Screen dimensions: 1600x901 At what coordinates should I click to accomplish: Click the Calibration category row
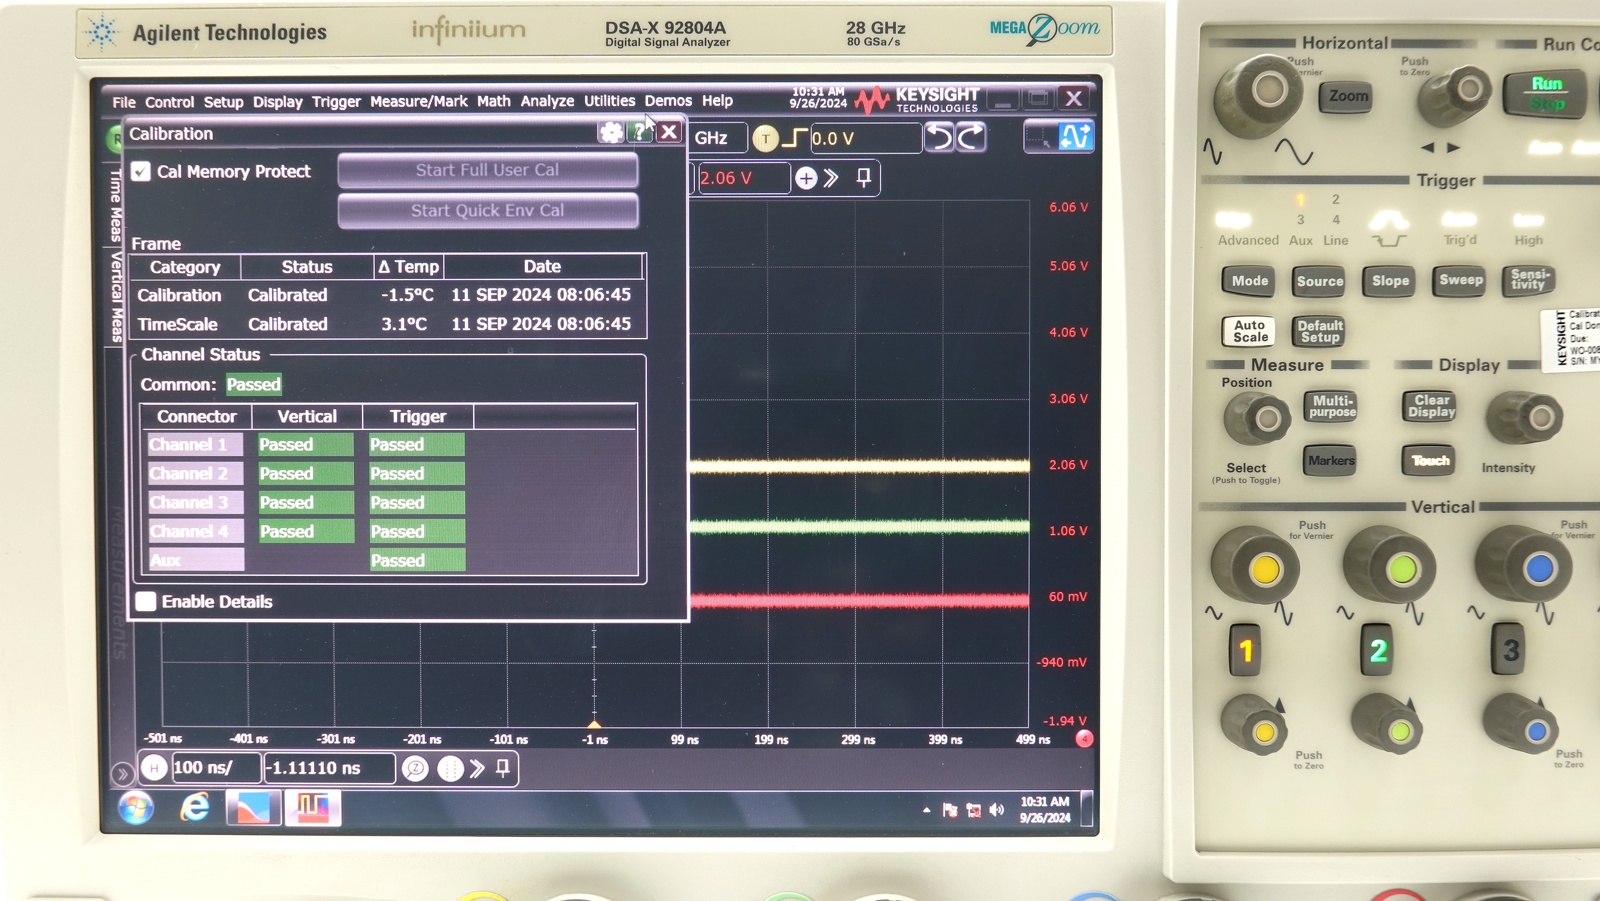387,295
